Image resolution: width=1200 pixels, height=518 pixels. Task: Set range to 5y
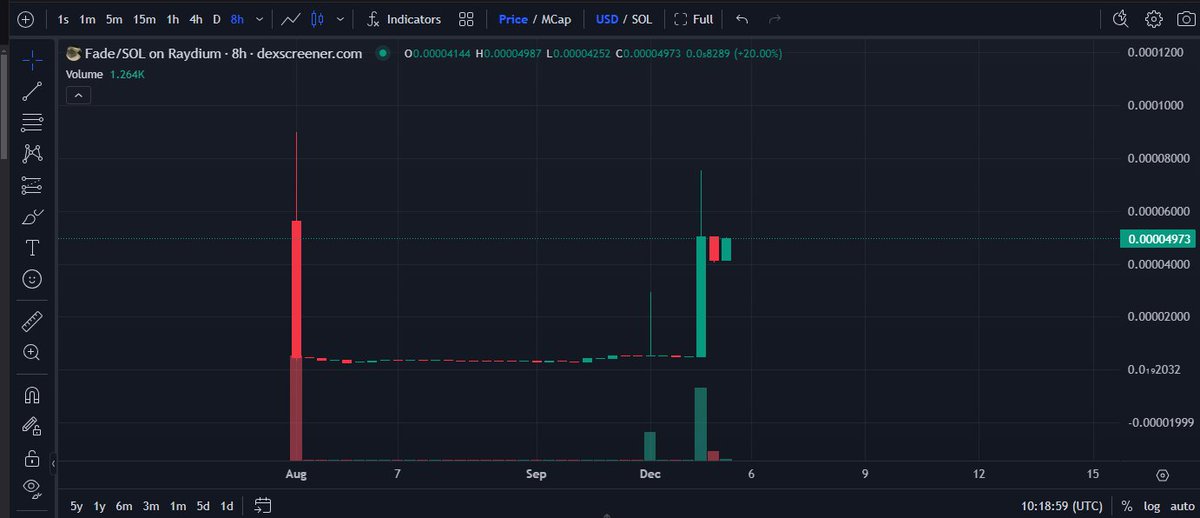(77, 506)
